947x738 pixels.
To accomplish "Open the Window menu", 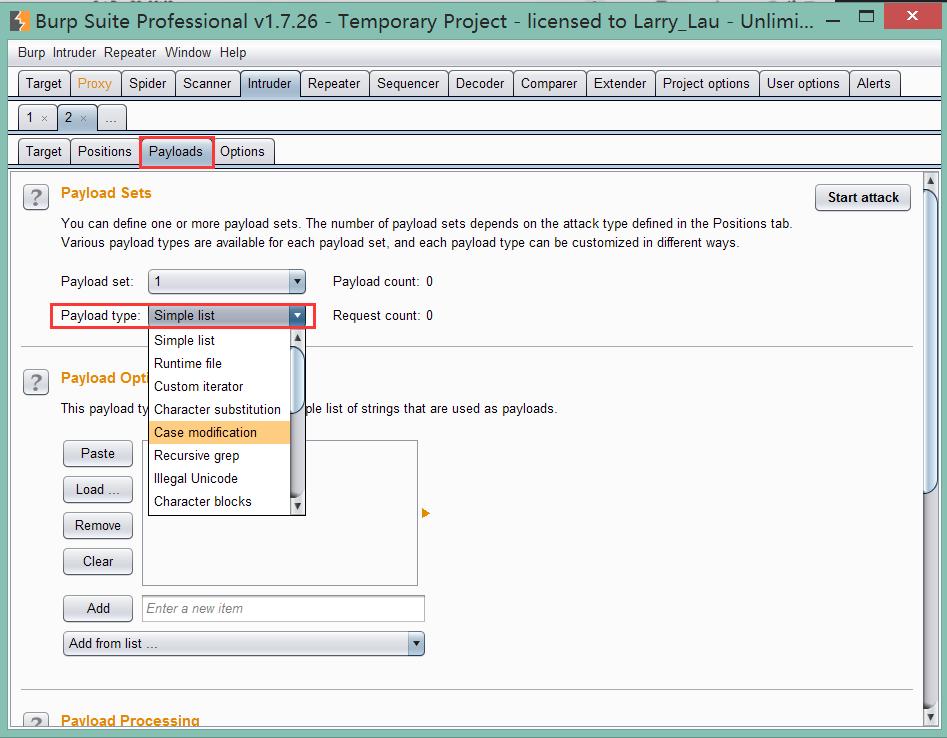I will coord(188,53).
